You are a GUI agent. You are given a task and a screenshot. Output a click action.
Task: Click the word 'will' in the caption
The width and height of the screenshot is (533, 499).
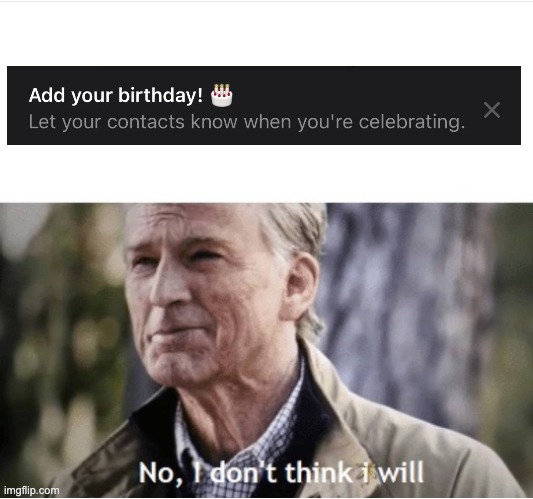(401, 472)
